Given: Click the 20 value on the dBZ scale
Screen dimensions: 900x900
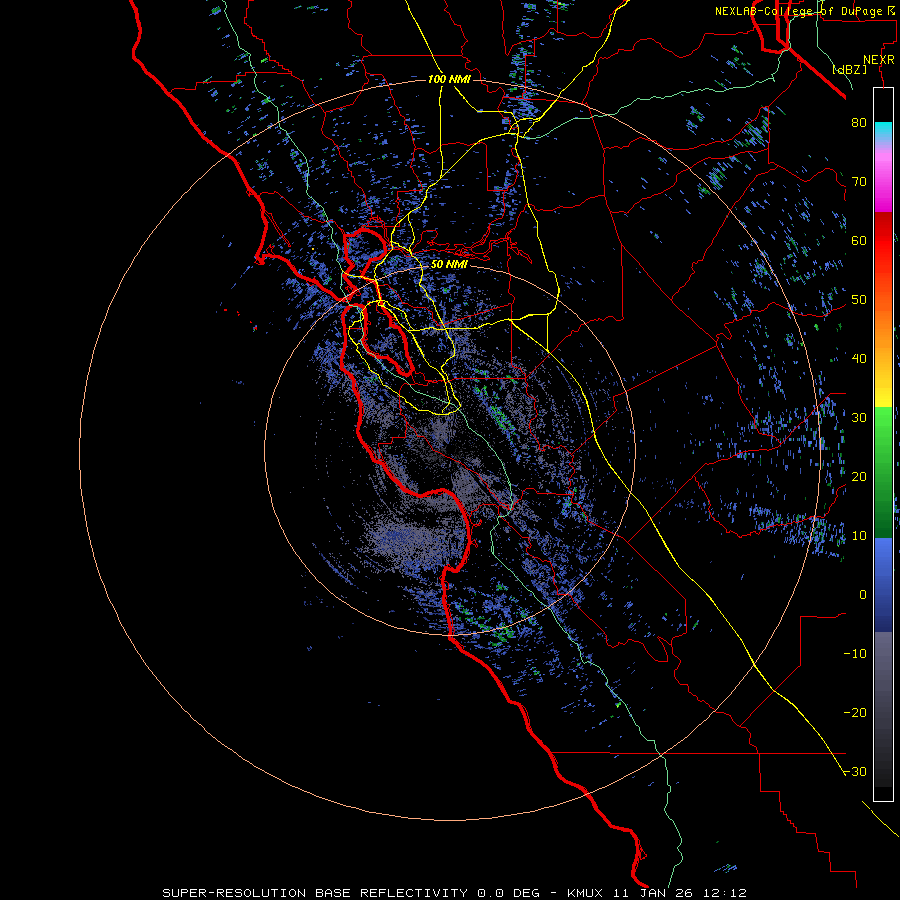Looking at the screenshot, I should point(859,477).
